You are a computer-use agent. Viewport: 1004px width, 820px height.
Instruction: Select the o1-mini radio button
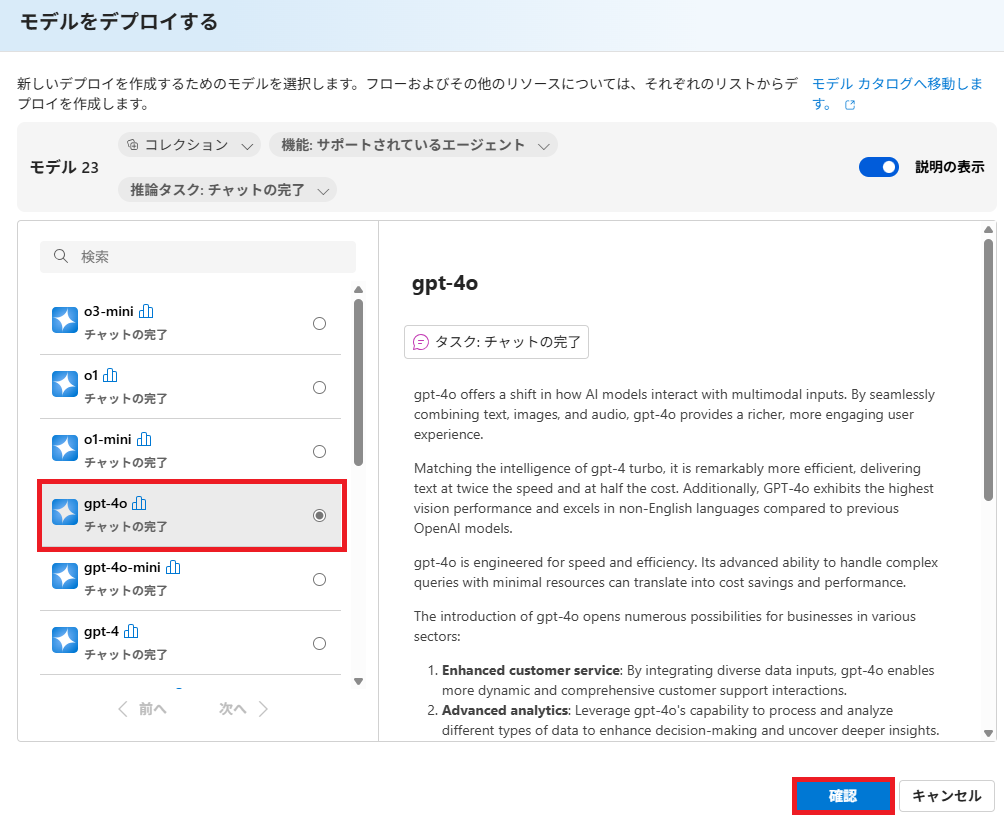(x=320, y=451)
